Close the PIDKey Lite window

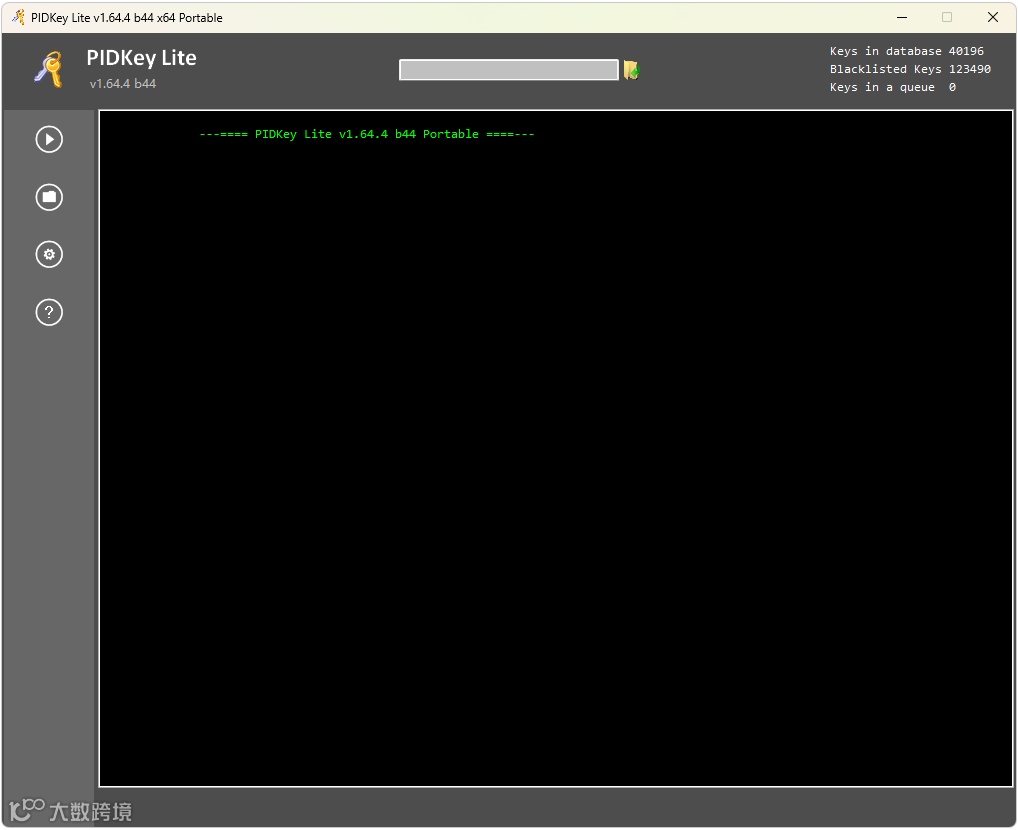tap(993, 18)
